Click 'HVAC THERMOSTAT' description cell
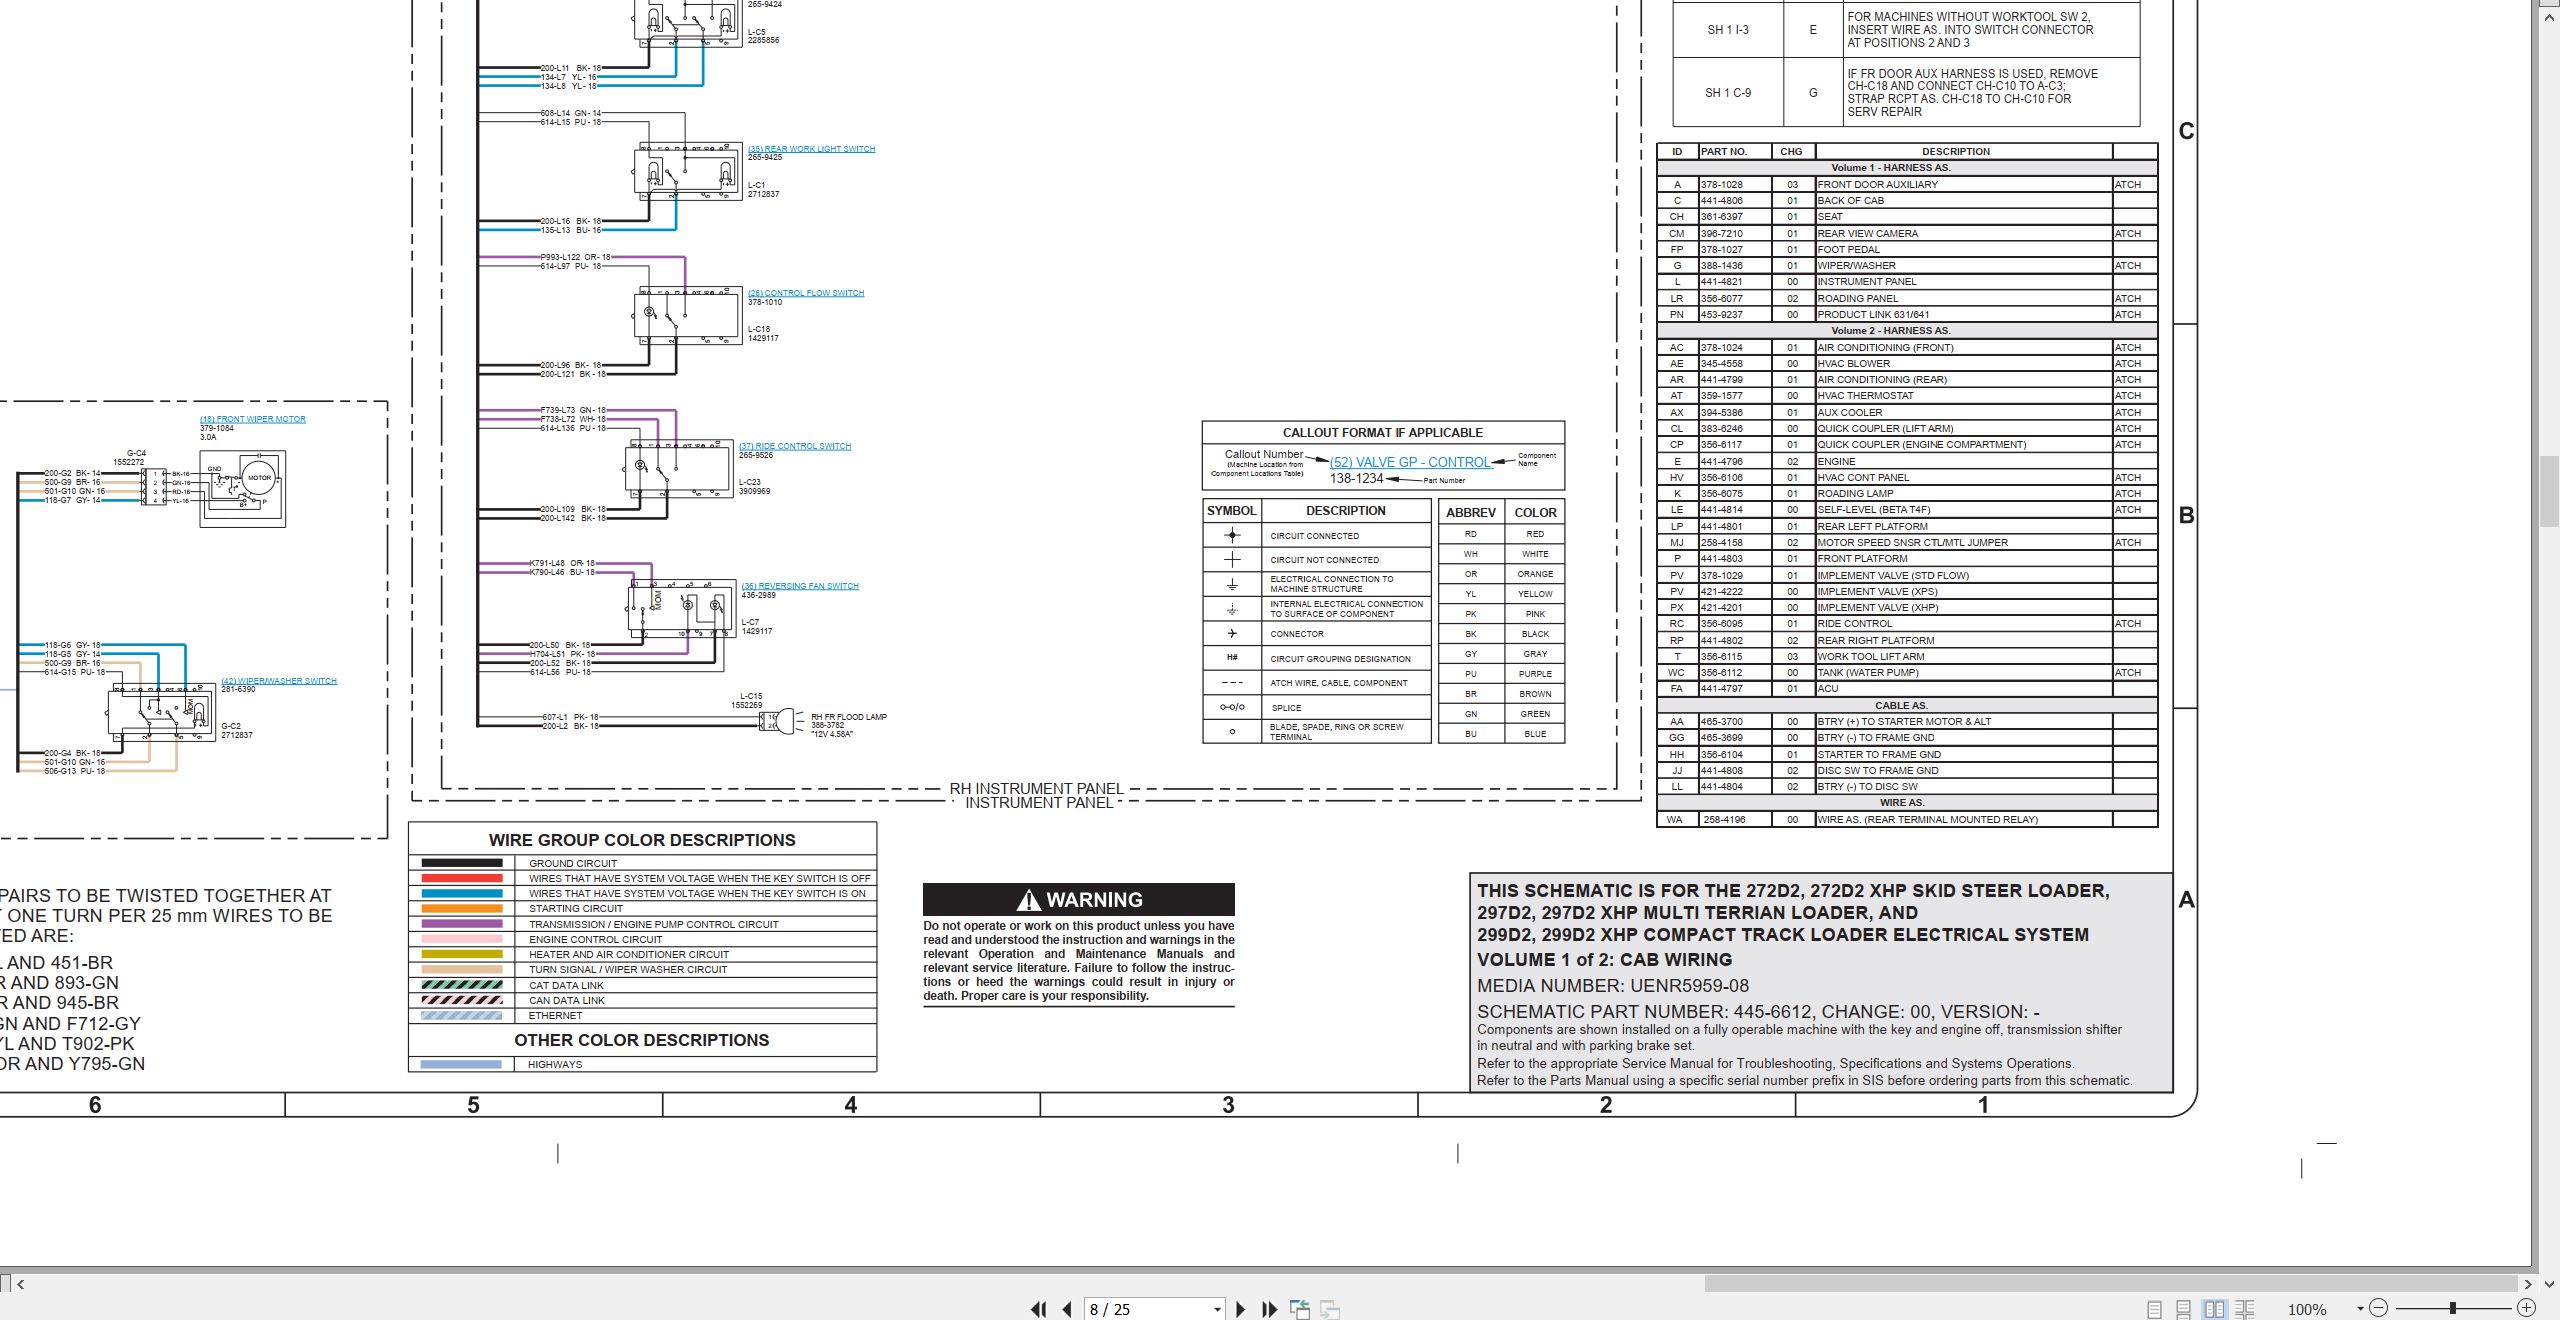 pos(1964,396)
